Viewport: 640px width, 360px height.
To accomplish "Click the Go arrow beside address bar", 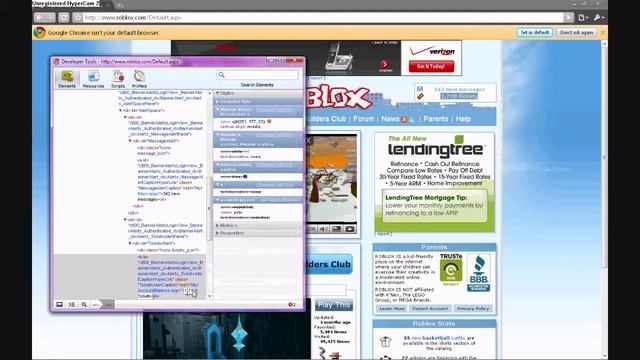I will (568, 18).
